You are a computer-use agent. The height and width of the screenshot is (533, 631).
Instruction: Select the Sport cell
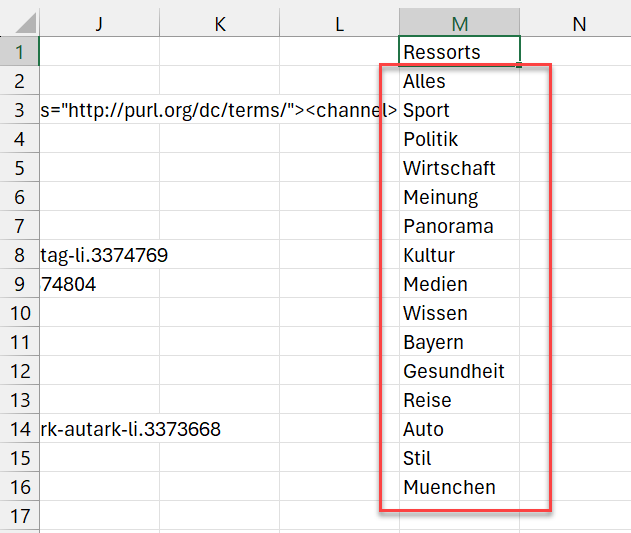click(x=459, y=110)
